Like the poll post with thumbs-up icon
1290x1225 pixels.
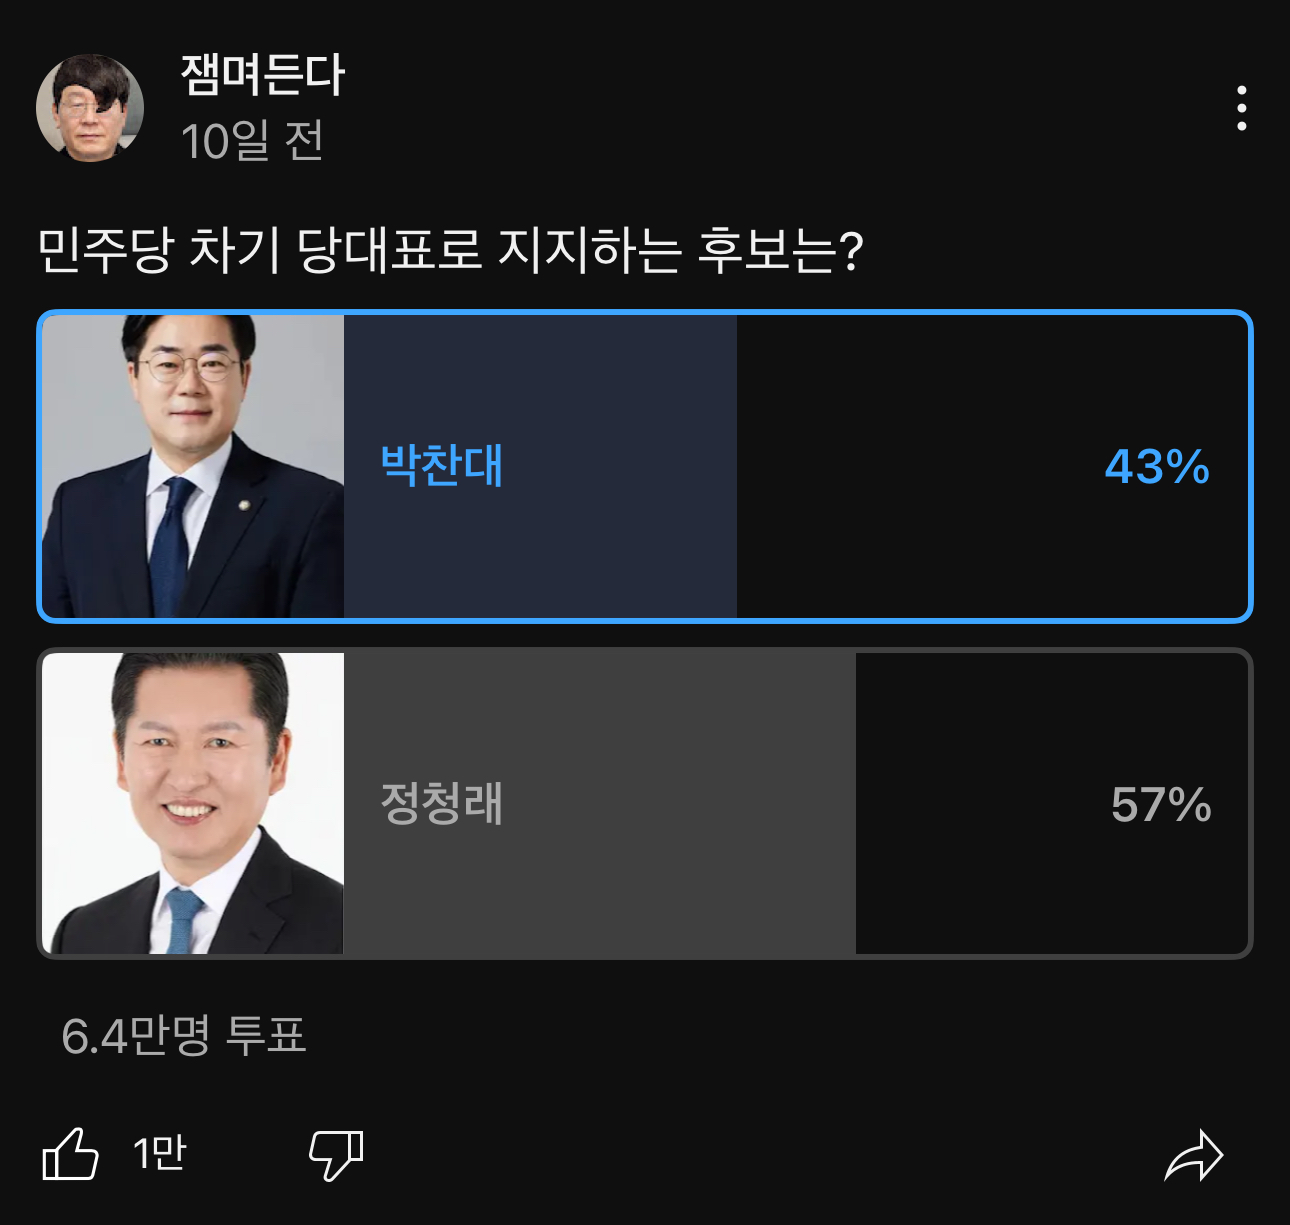coord(70,1155)
